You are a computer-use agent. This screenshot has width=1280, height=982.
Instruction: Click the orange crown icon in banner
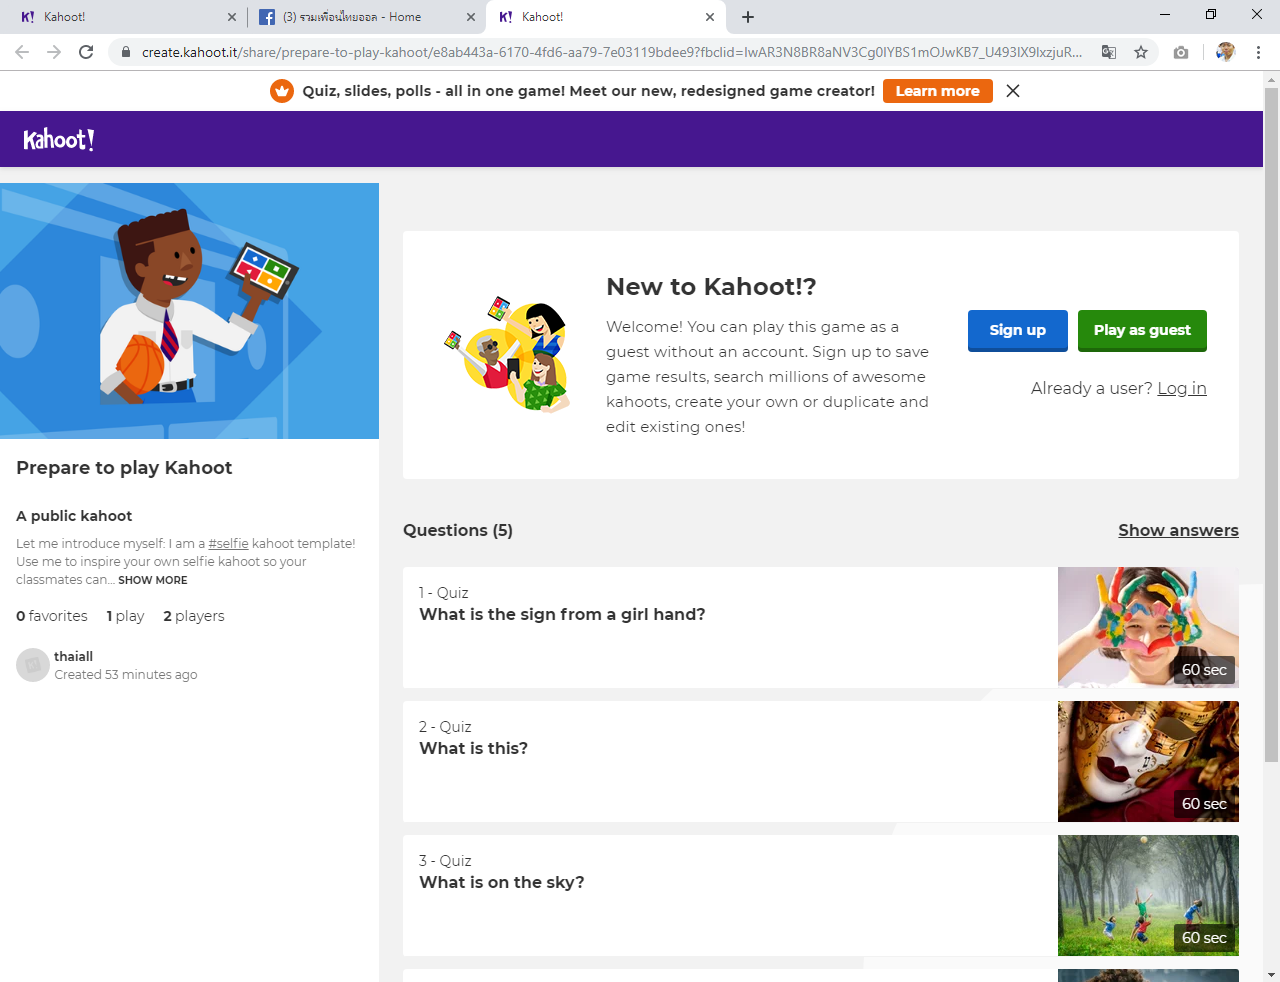click(282, 91)
